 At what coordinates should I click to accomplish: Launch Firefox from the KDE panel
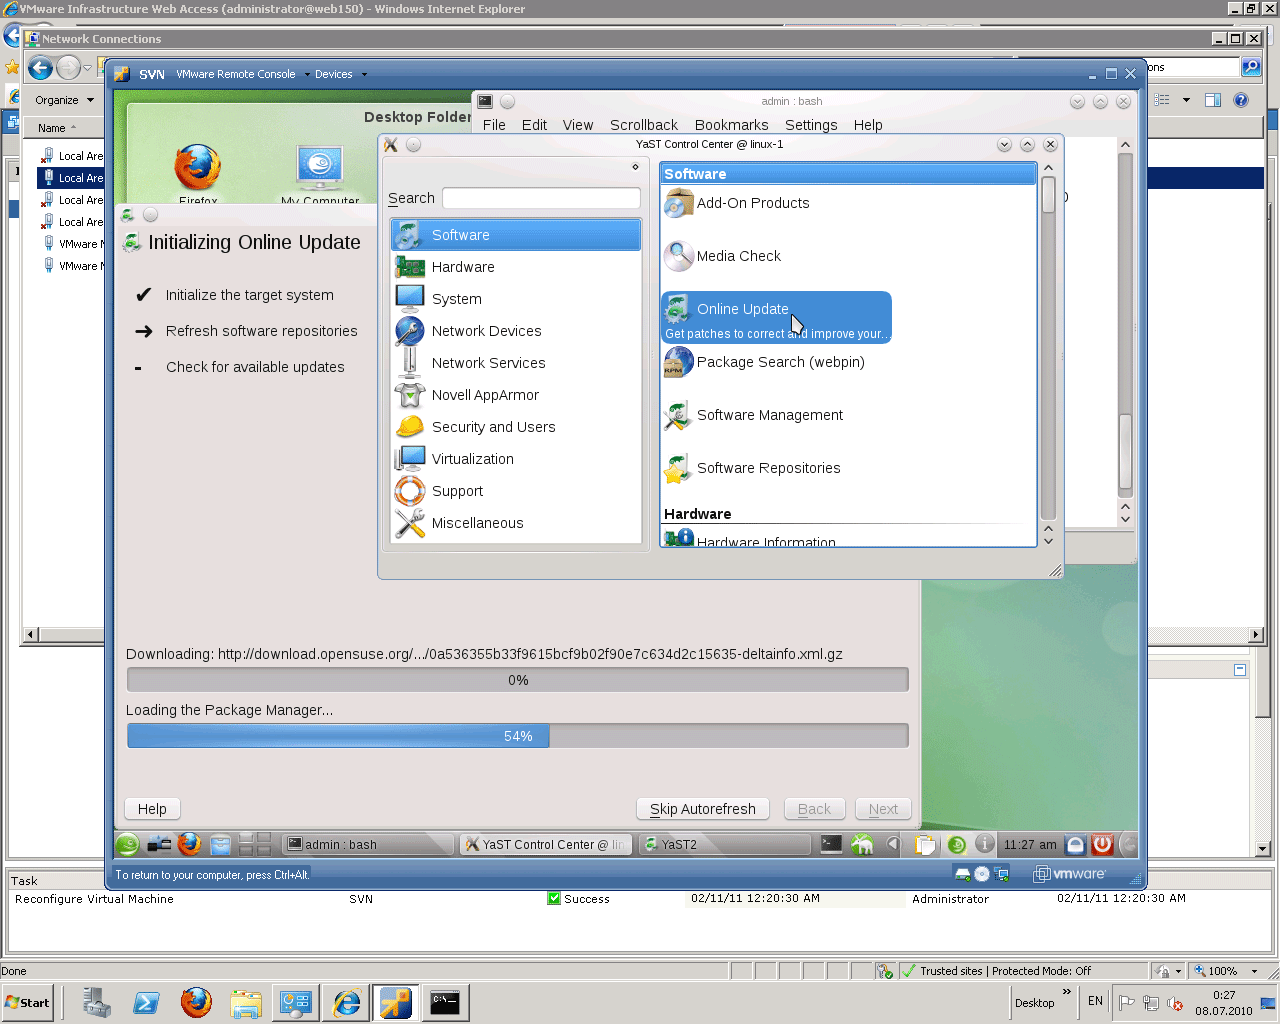pyautogui.click(x=190, y=845)
